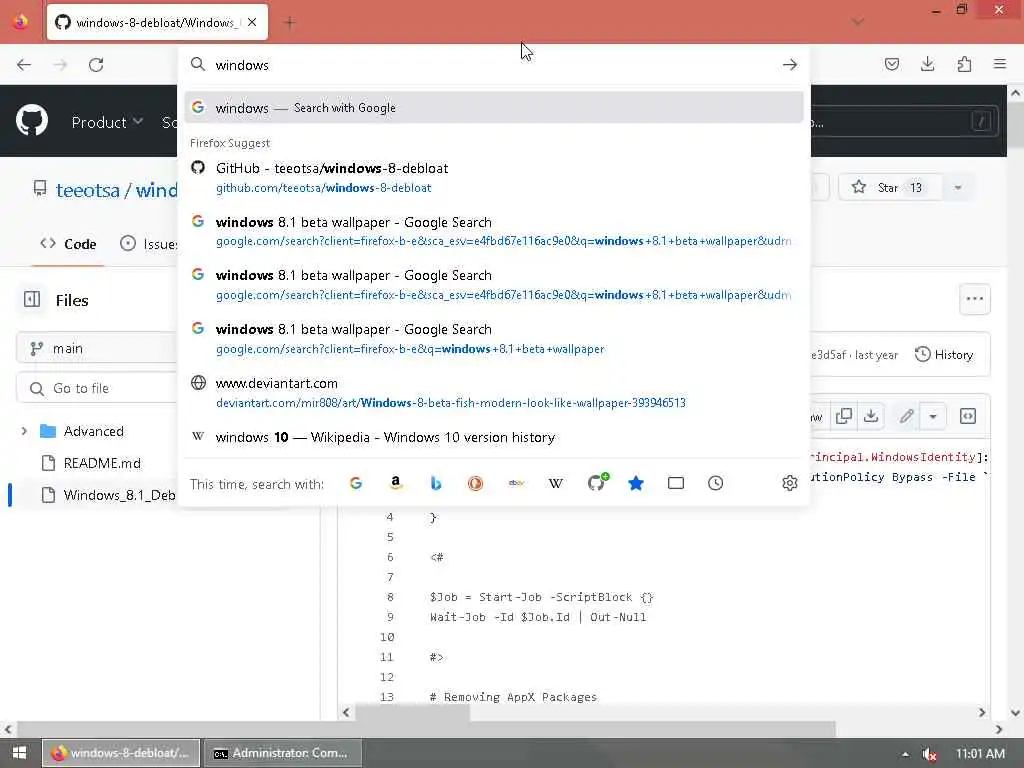Click the muted volume tray icon
The width and height of the screenshot is (1024, 768).
930,754
